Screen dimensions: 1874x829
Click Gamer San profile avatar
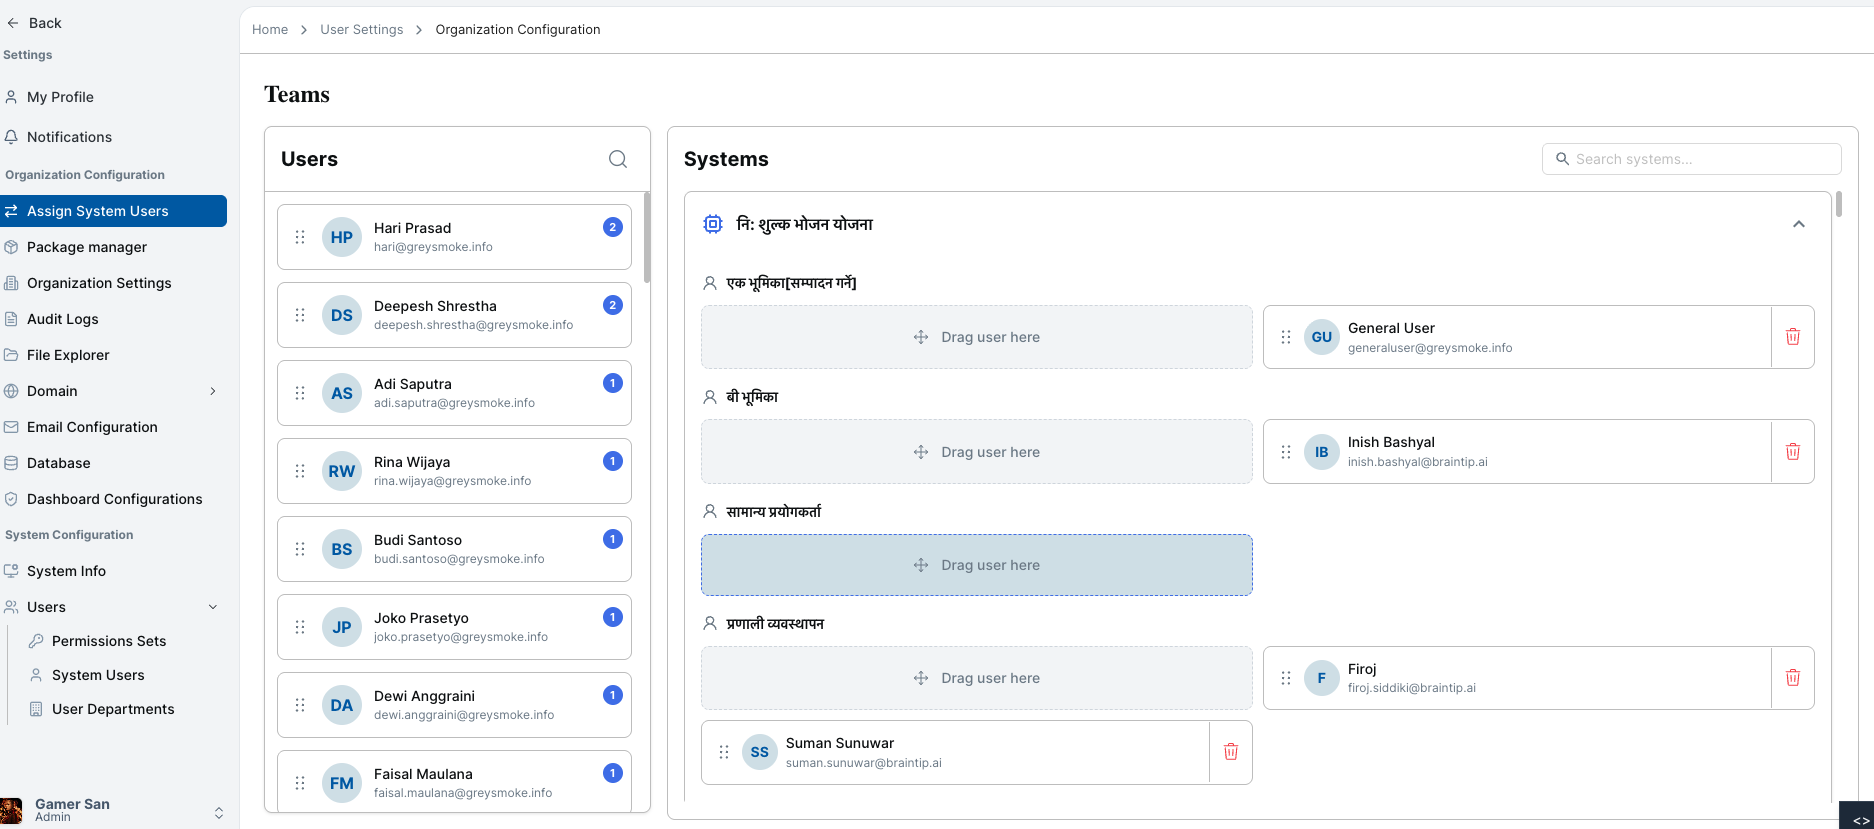[12, 811]
